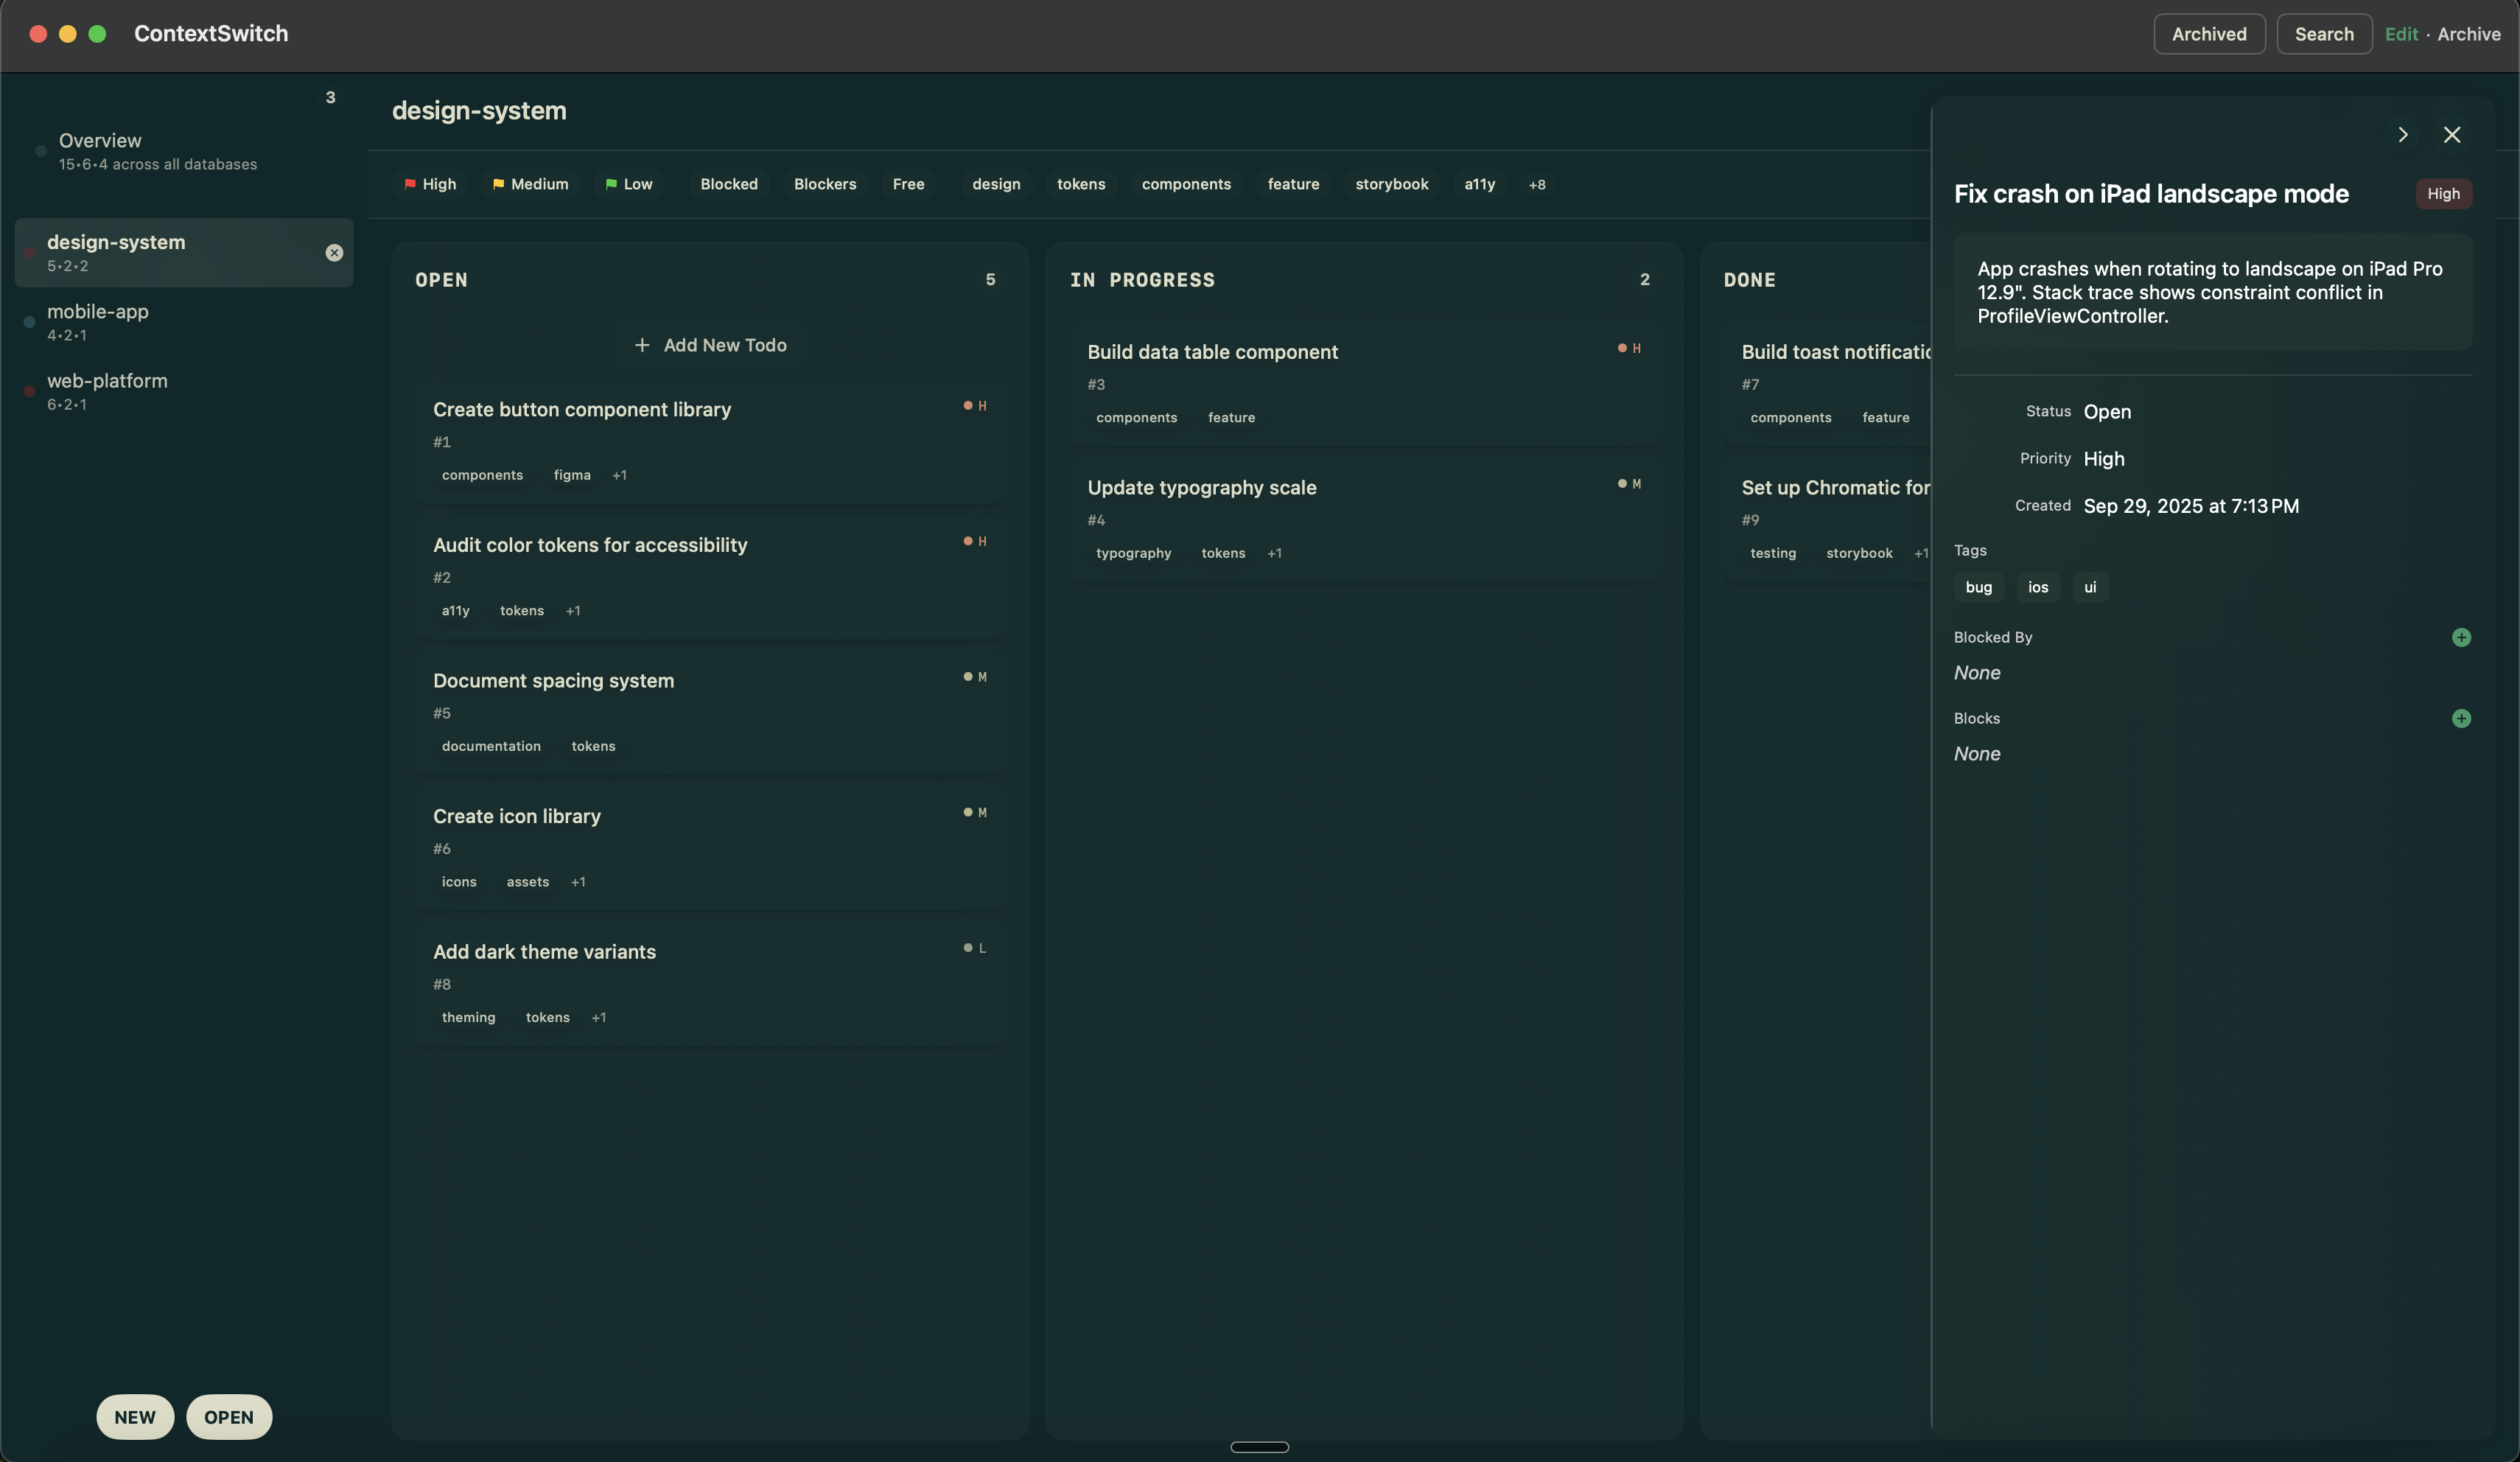Select the High priority flag filter
The image size is (2520, 1462).
click(430, 184)
